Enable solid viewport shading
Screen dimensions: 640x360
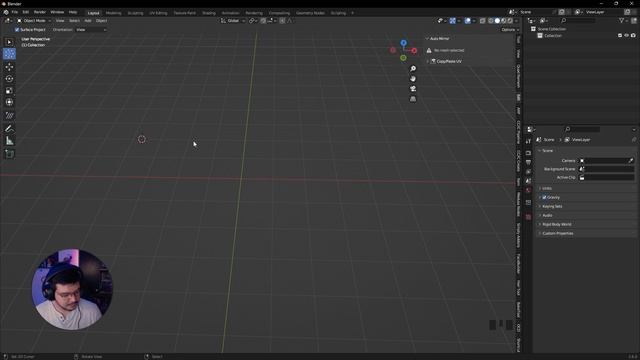coord(497,20)
